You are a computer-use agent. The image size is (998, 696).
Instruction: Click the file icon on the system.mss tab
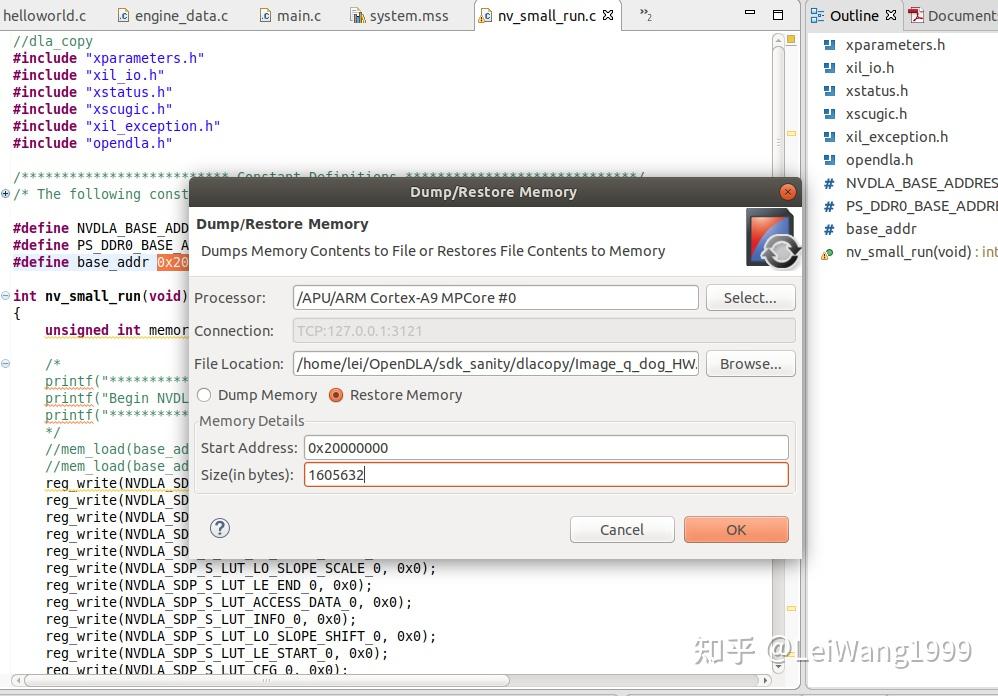pos(354,14)
